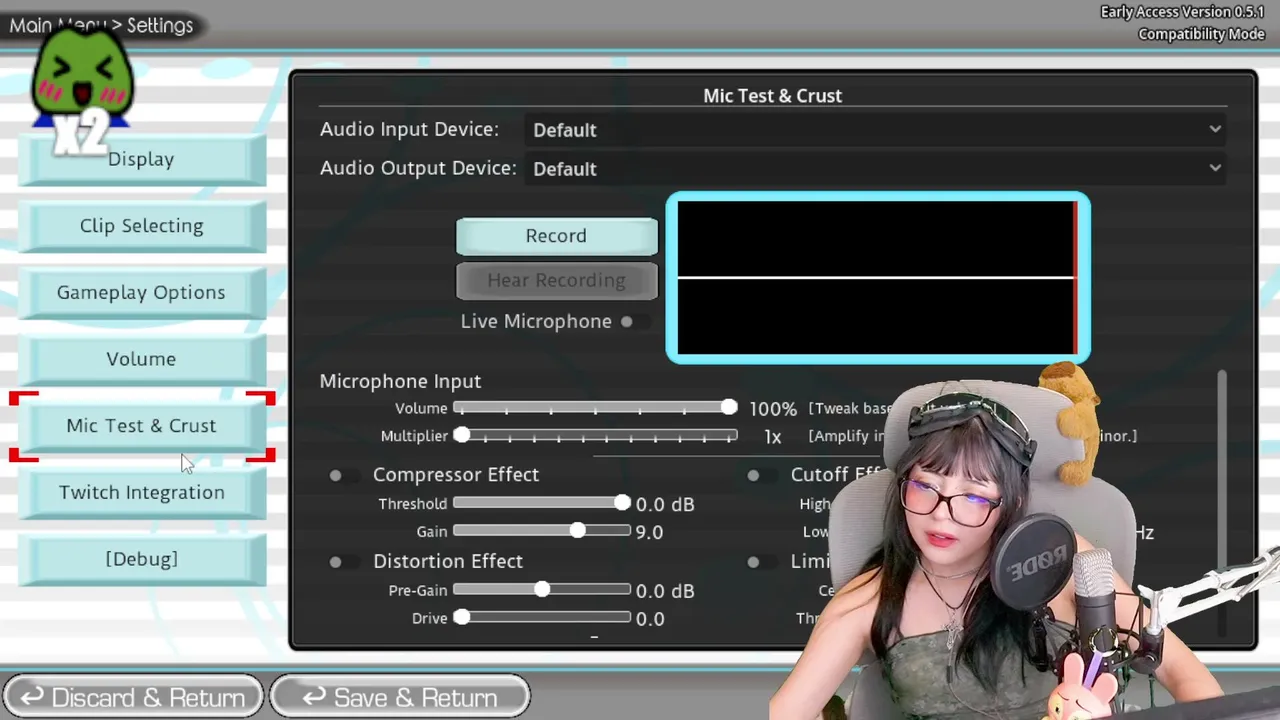Click the Distortion Drive slider
1280x720 pixels.
(x=542, y=618)
